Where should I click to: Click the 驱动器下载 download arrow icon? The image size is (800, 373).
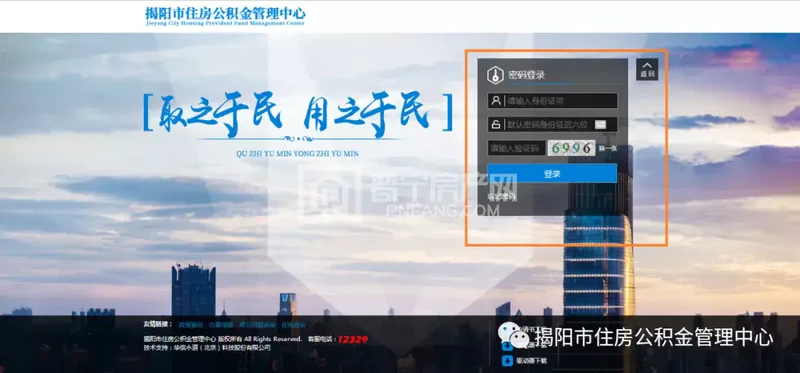tap(508, 361)
